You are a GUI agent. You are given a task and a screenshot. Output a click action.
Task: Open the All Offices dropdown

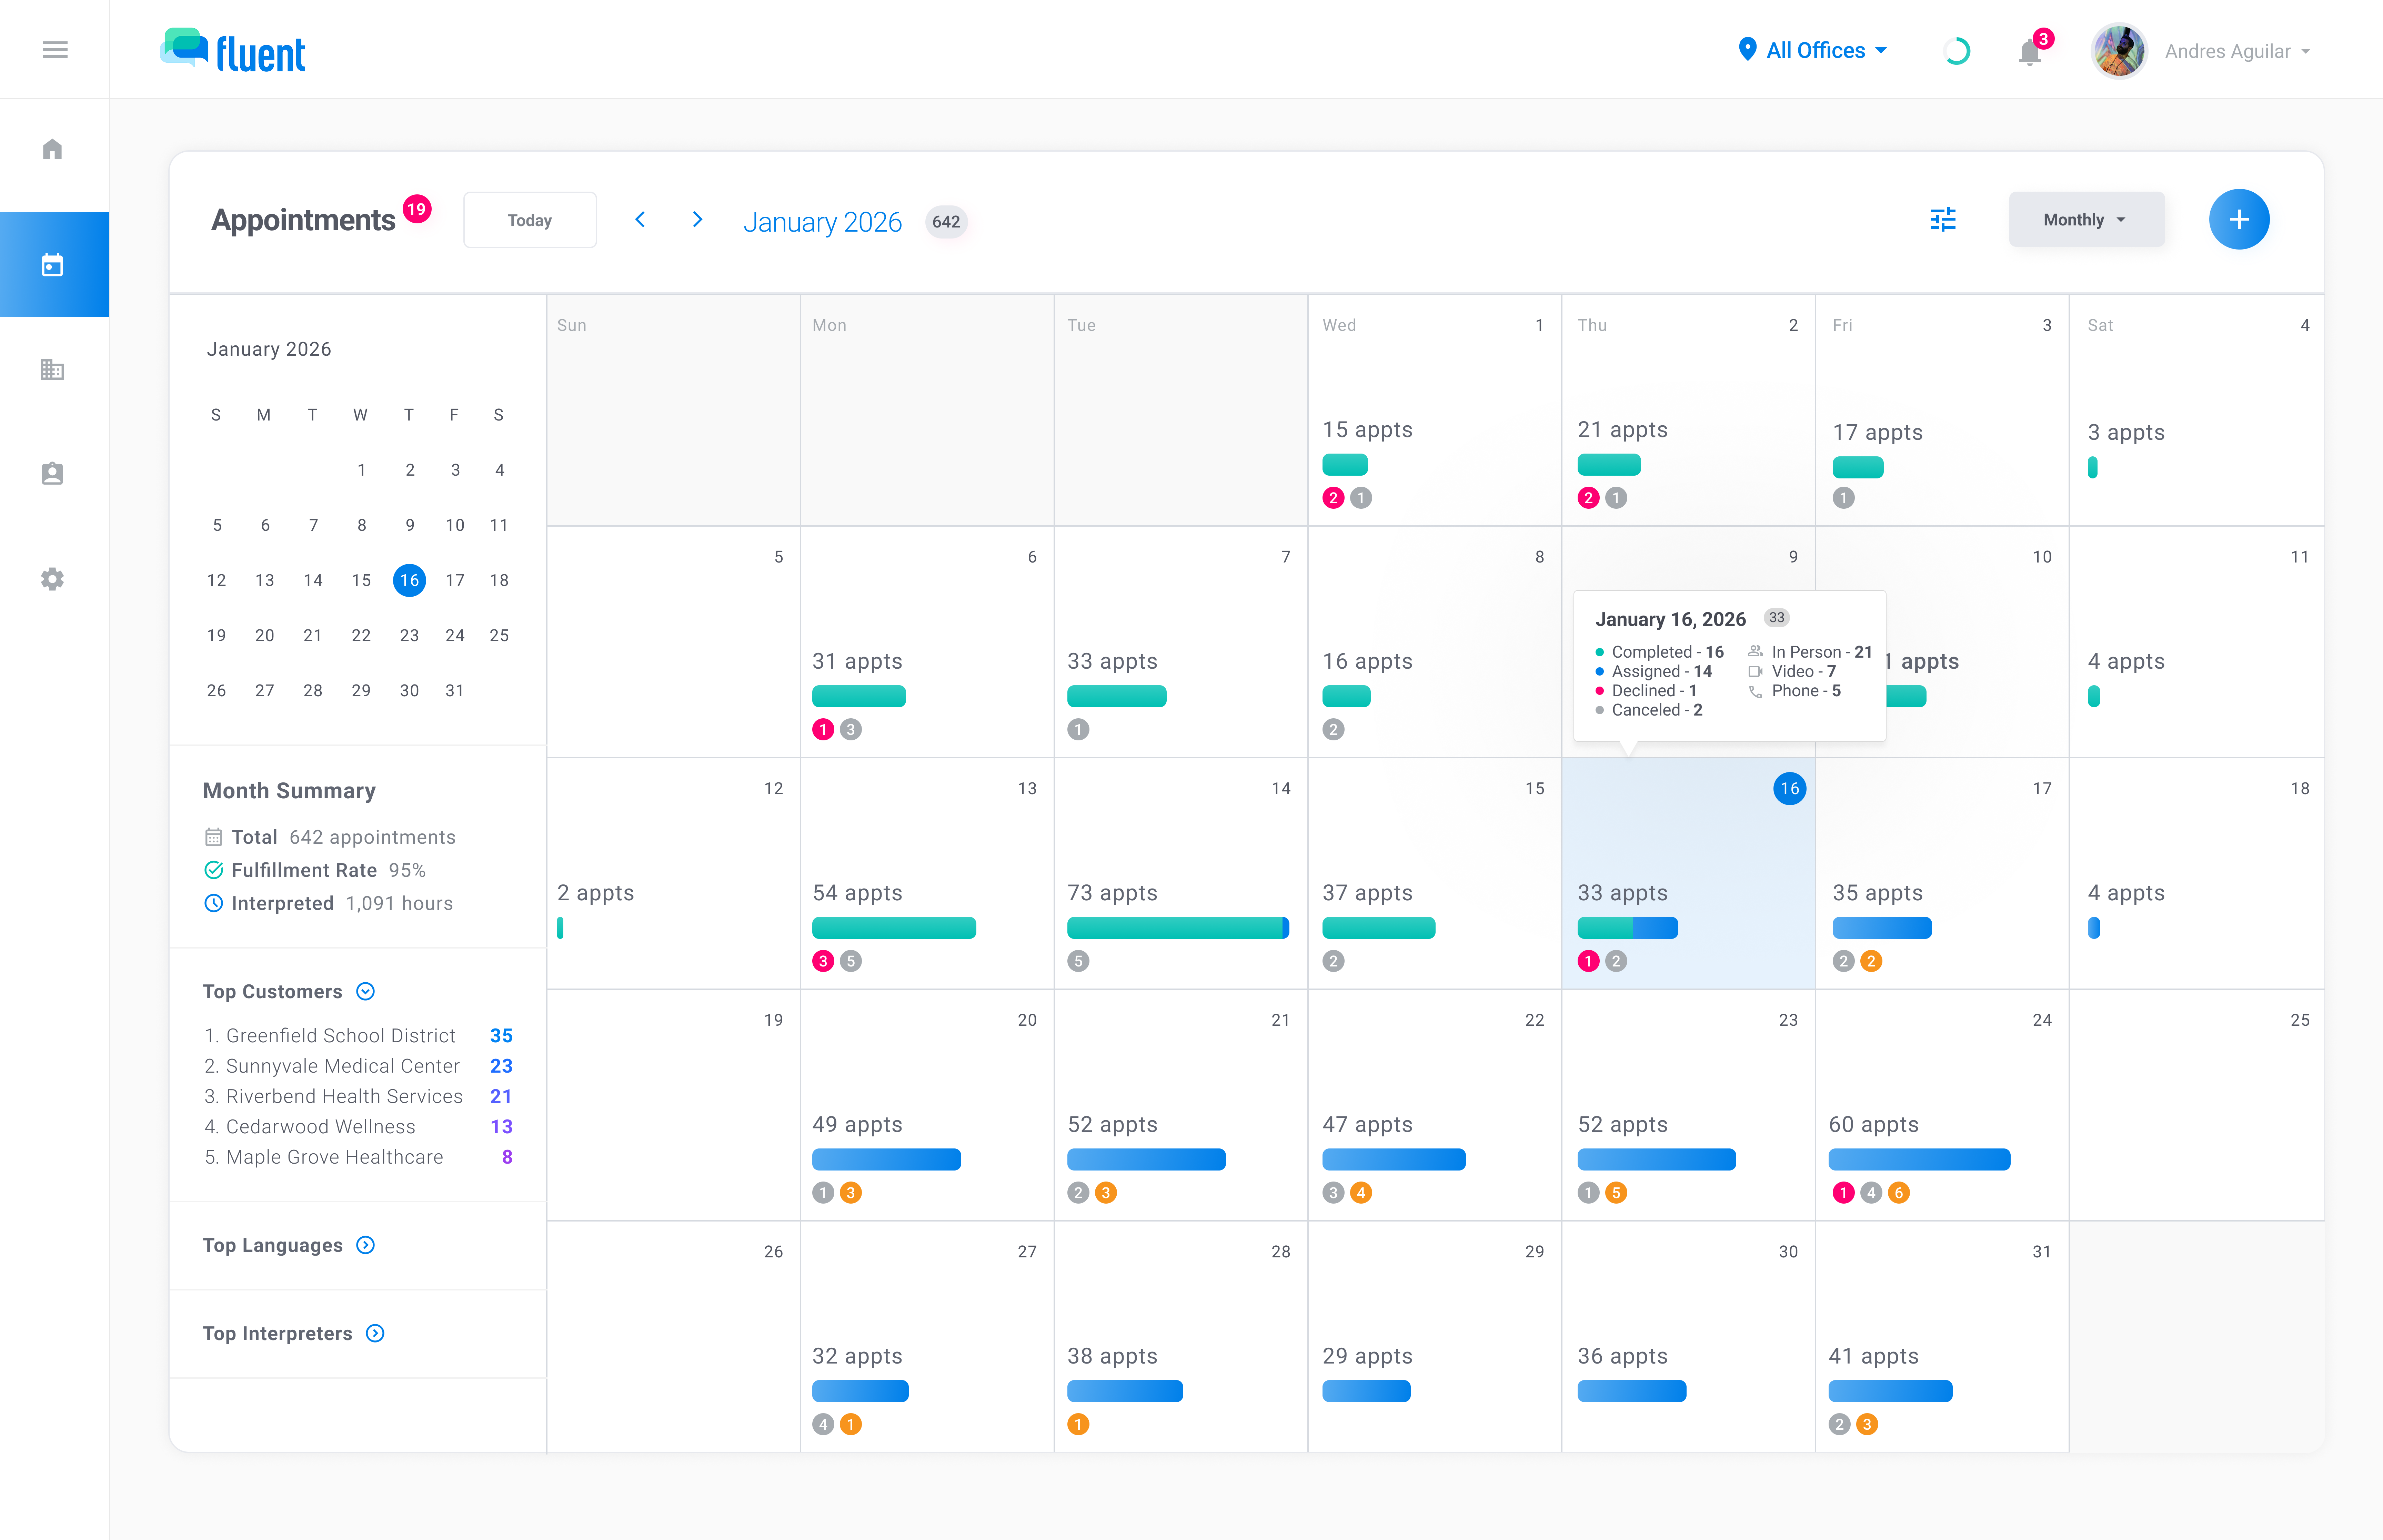click(1812, 50)
